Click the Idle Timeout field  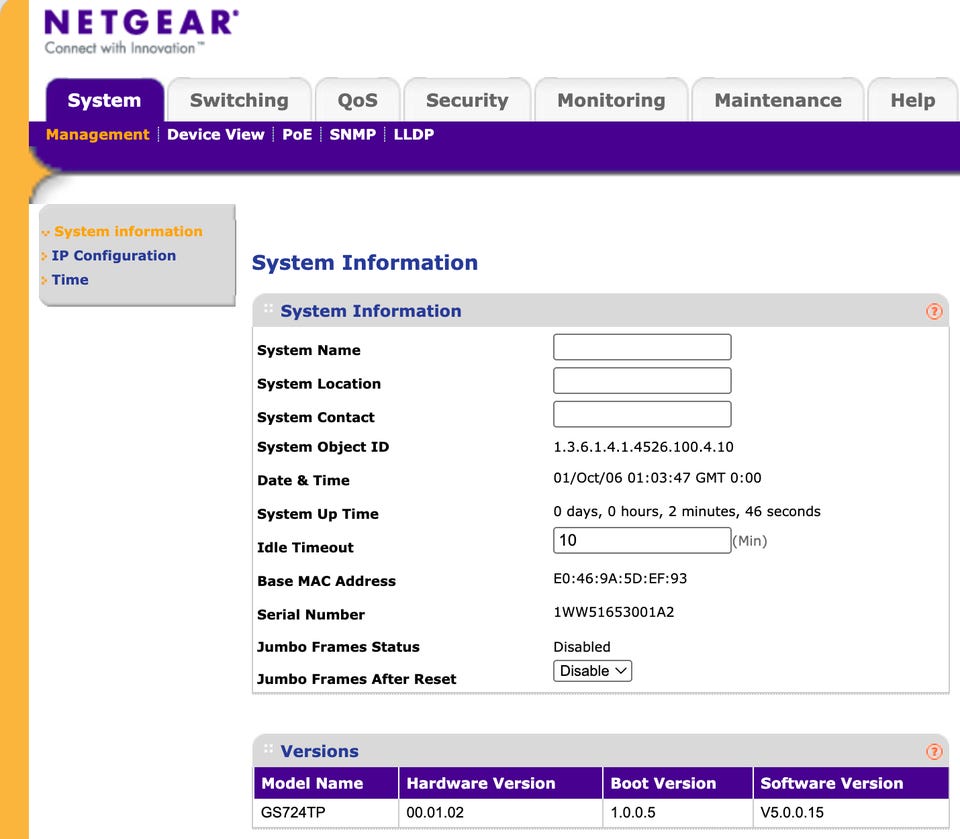click(x=642, y=540)
